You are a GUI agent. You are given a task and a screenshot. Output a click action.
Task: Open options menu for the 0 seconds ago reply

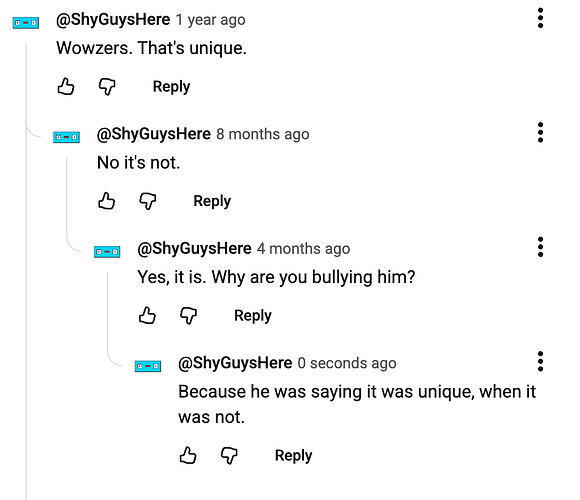point(540,361)
